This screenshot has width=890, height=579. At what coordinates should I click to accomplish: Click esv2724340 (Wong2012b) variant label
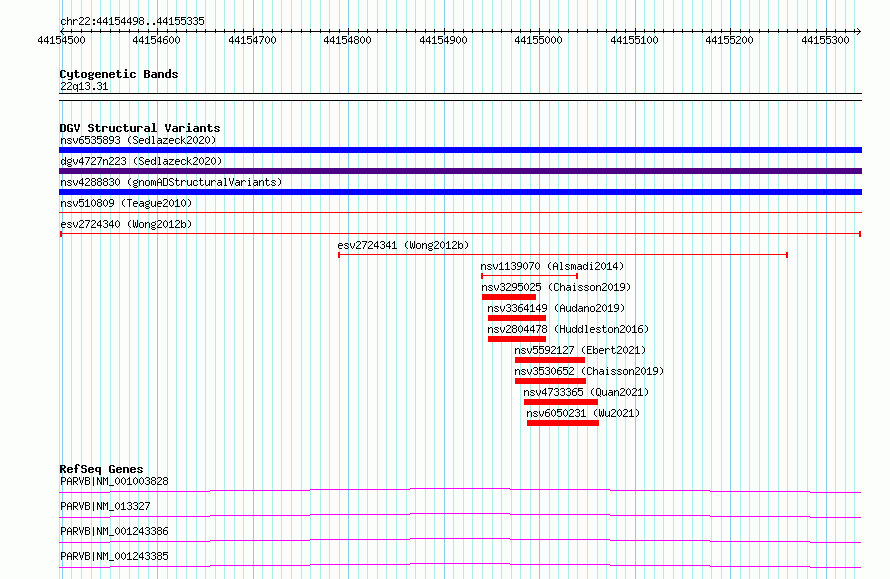tap(126, 224)
